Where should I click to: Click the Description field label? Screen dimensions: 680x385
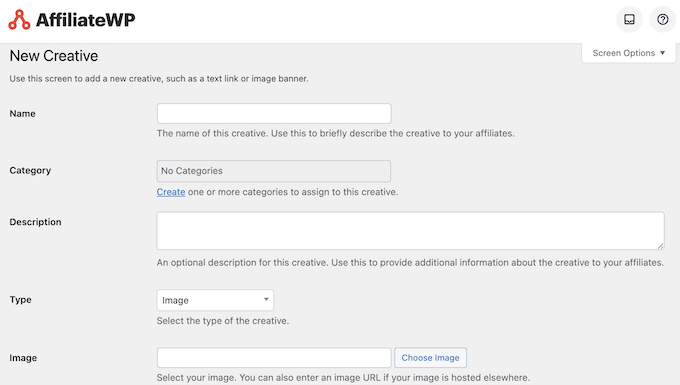(x=36, y=222)
